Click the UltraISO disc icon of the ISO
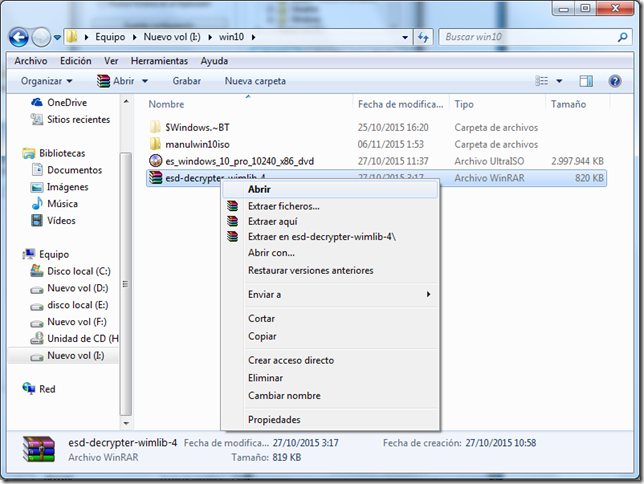This screenshot has height=484, width=644. [x=156, y=161]
